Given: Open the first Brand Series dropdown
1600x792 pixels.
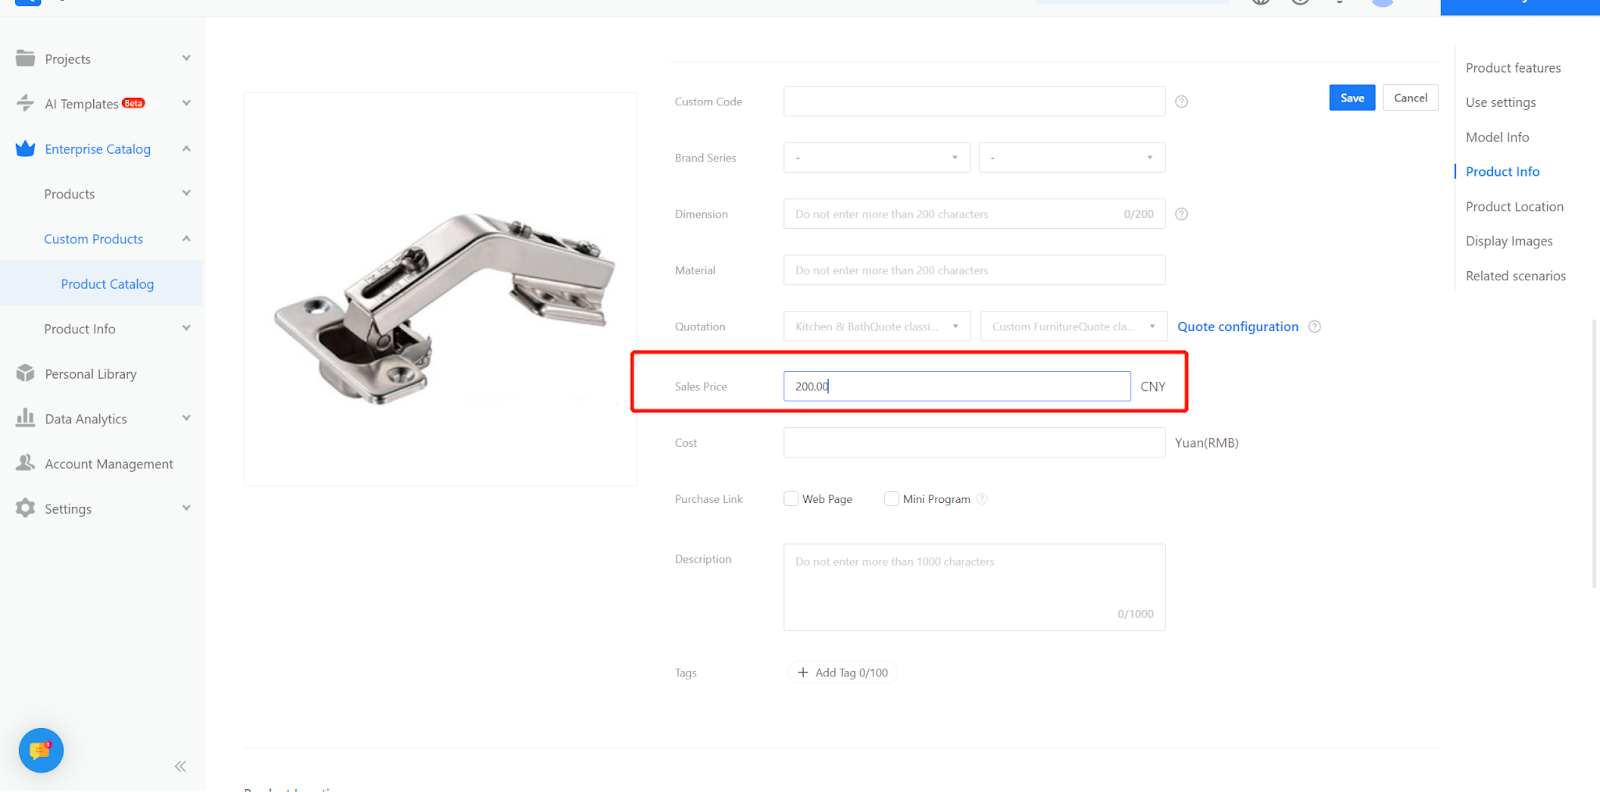Looking at the screenshot, I should click(877, 157).
